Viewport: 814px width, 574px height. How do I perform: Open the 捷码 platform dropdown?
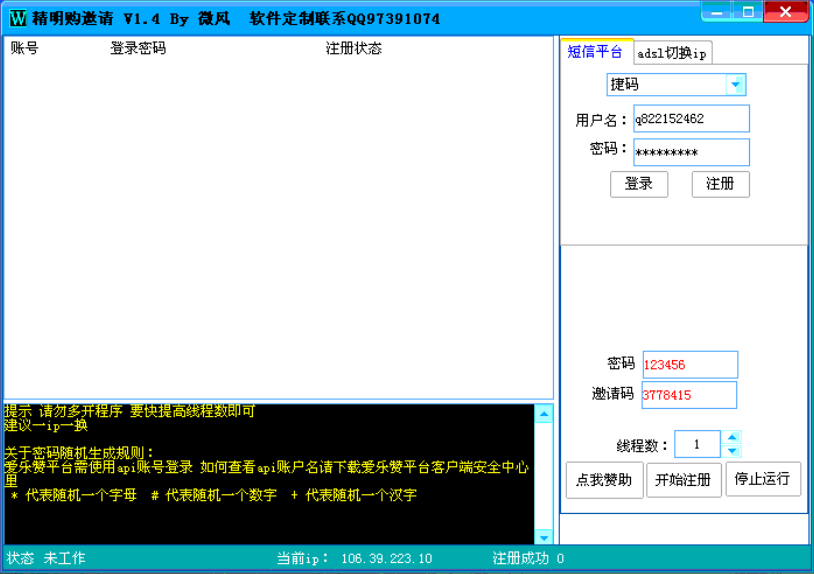point(735,85)
